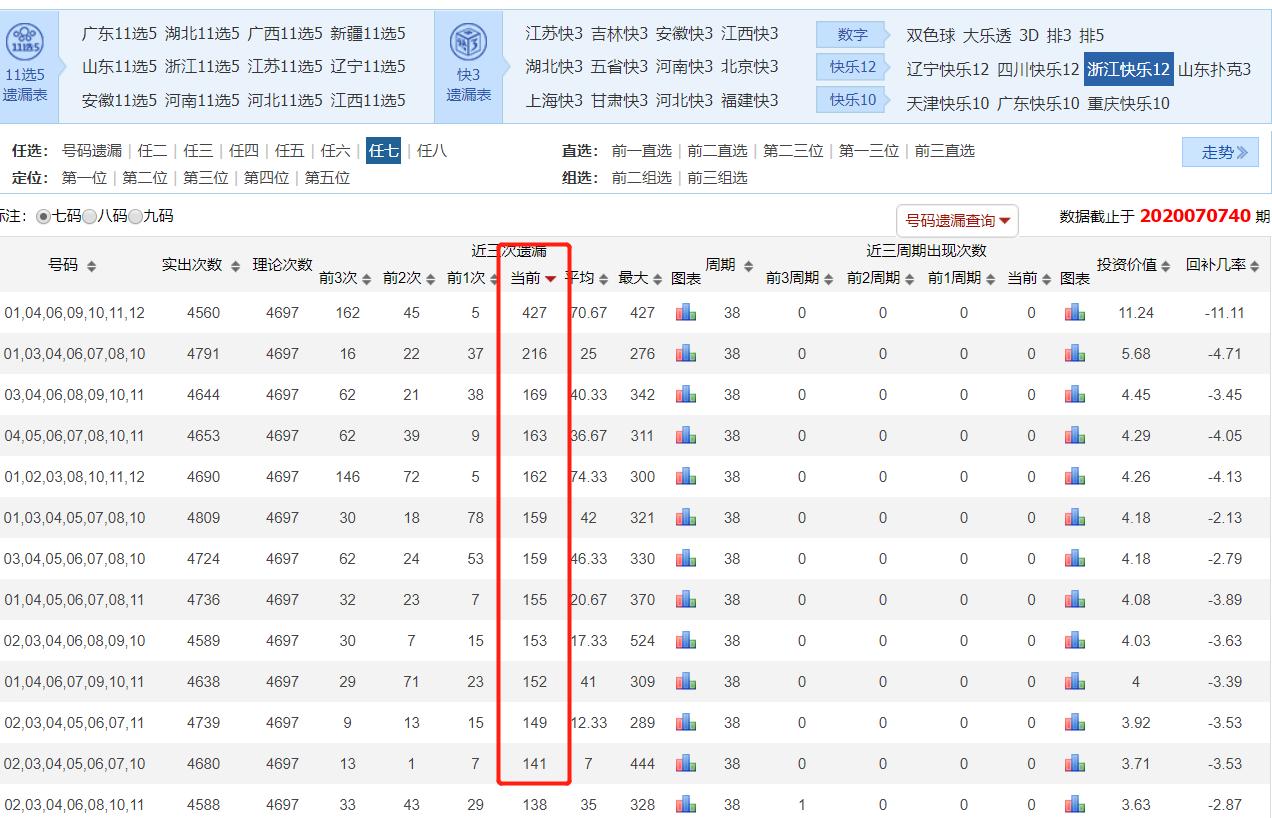This screenshot has width=1272, height=818.
Task: Open chart icon after 最大 276 in second row
Action: pyautogui.click(x=686, y=354)
